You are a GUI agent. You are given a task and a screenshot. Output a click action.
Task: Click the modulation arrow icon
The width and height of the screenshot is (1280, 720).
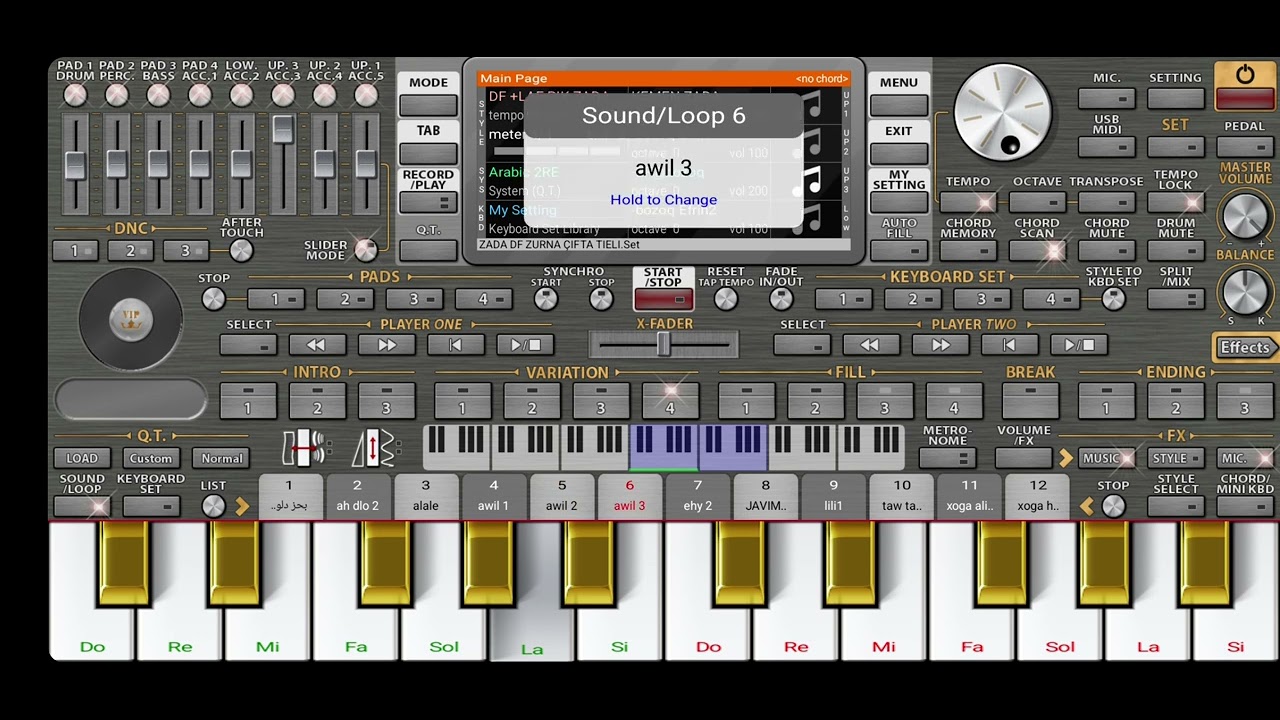(374, 448)
